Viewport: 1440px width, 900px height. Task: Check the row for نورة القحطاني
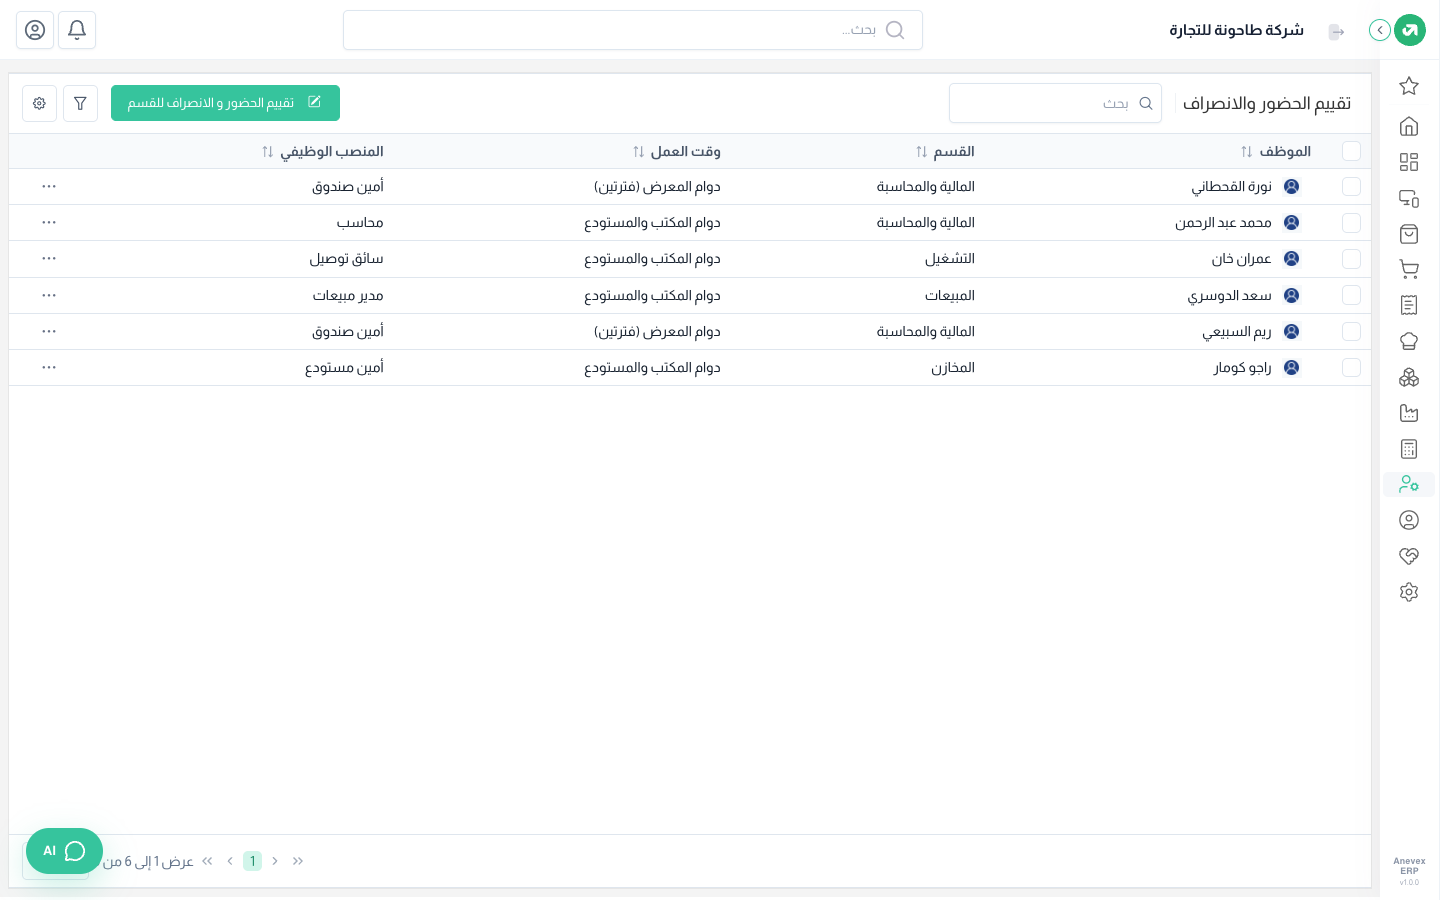1351,187
